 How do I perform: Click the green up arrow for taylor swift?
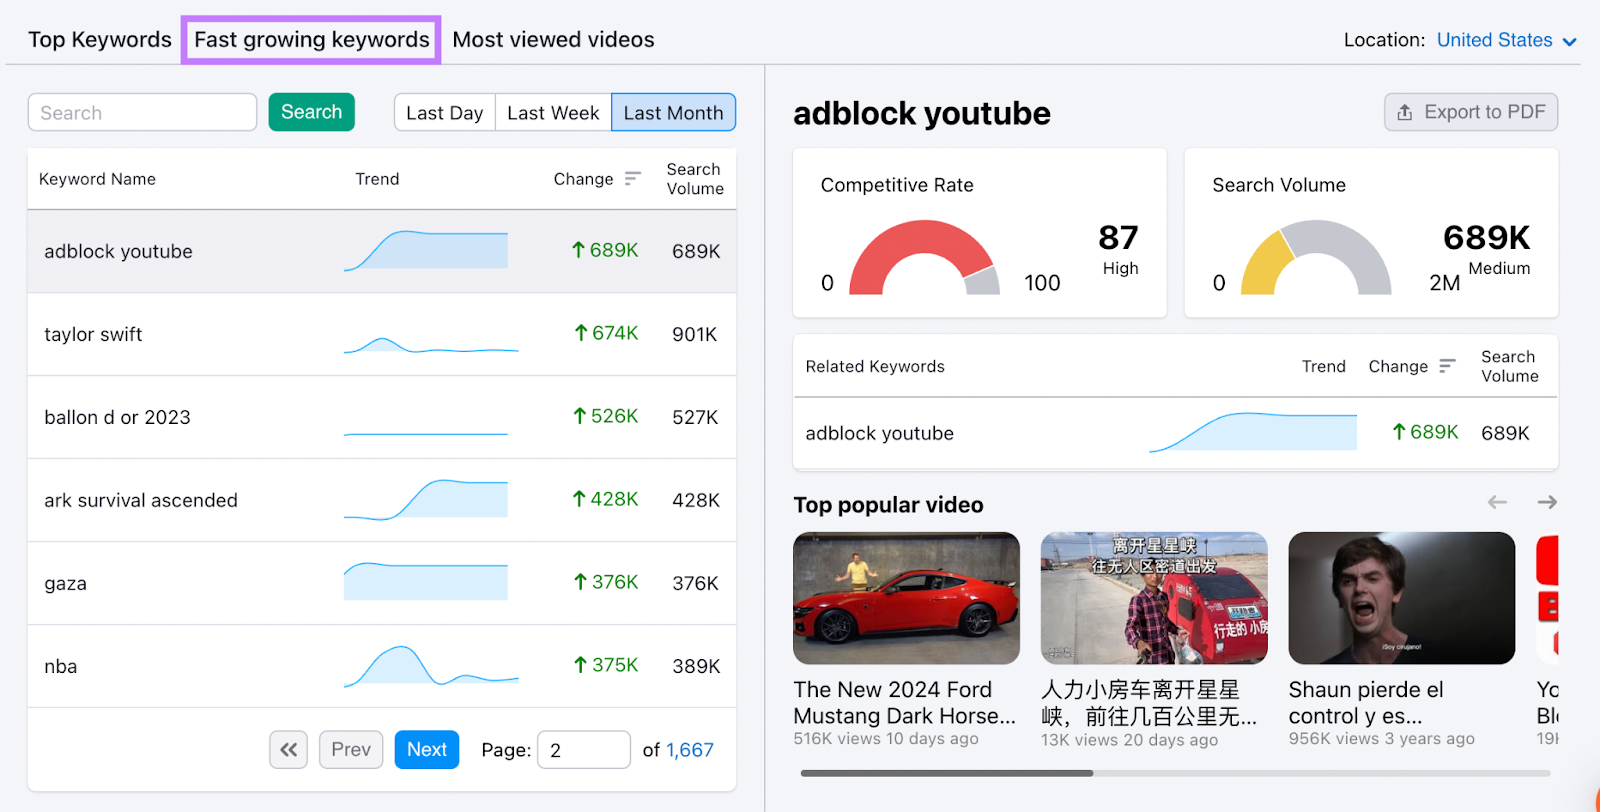pos(581,333)
